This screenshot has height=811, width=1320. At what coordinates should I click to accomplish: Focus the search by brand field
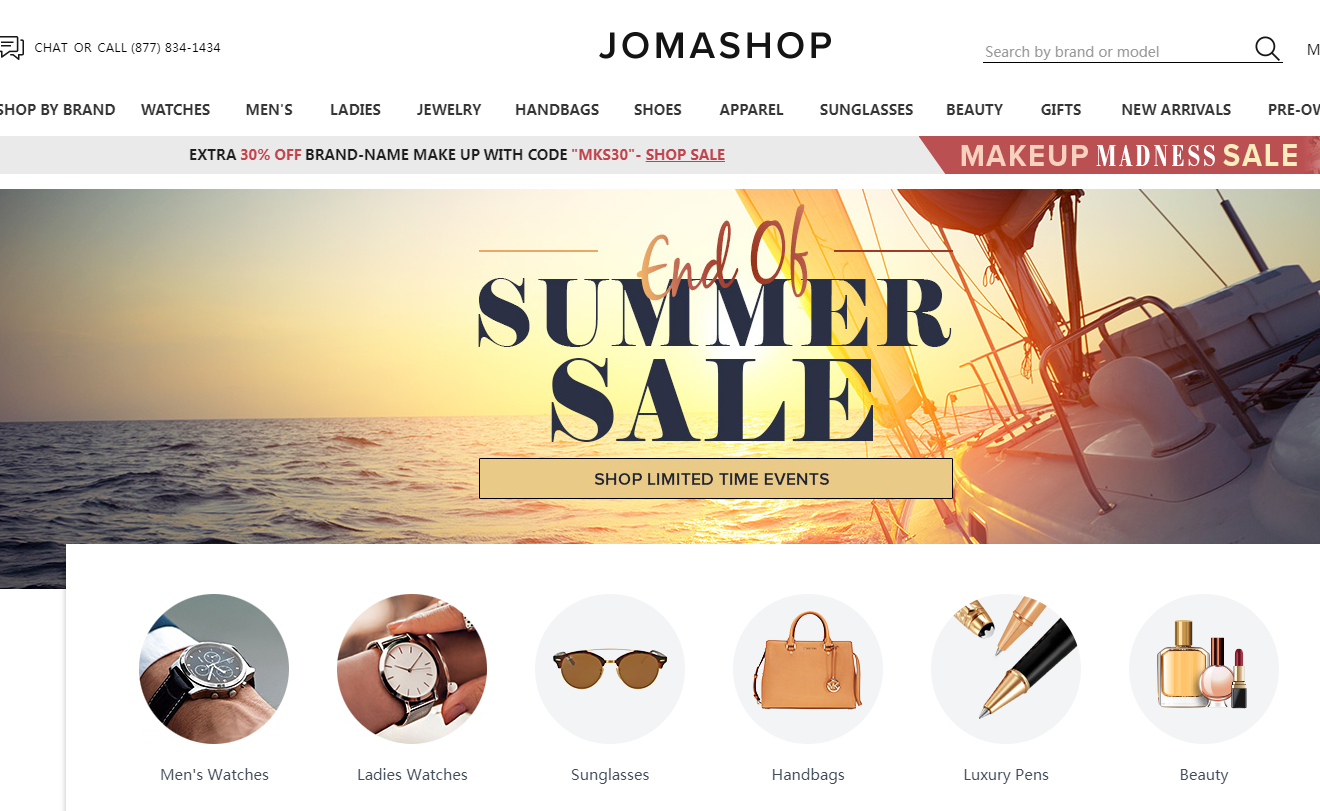tap(1117, 51)
